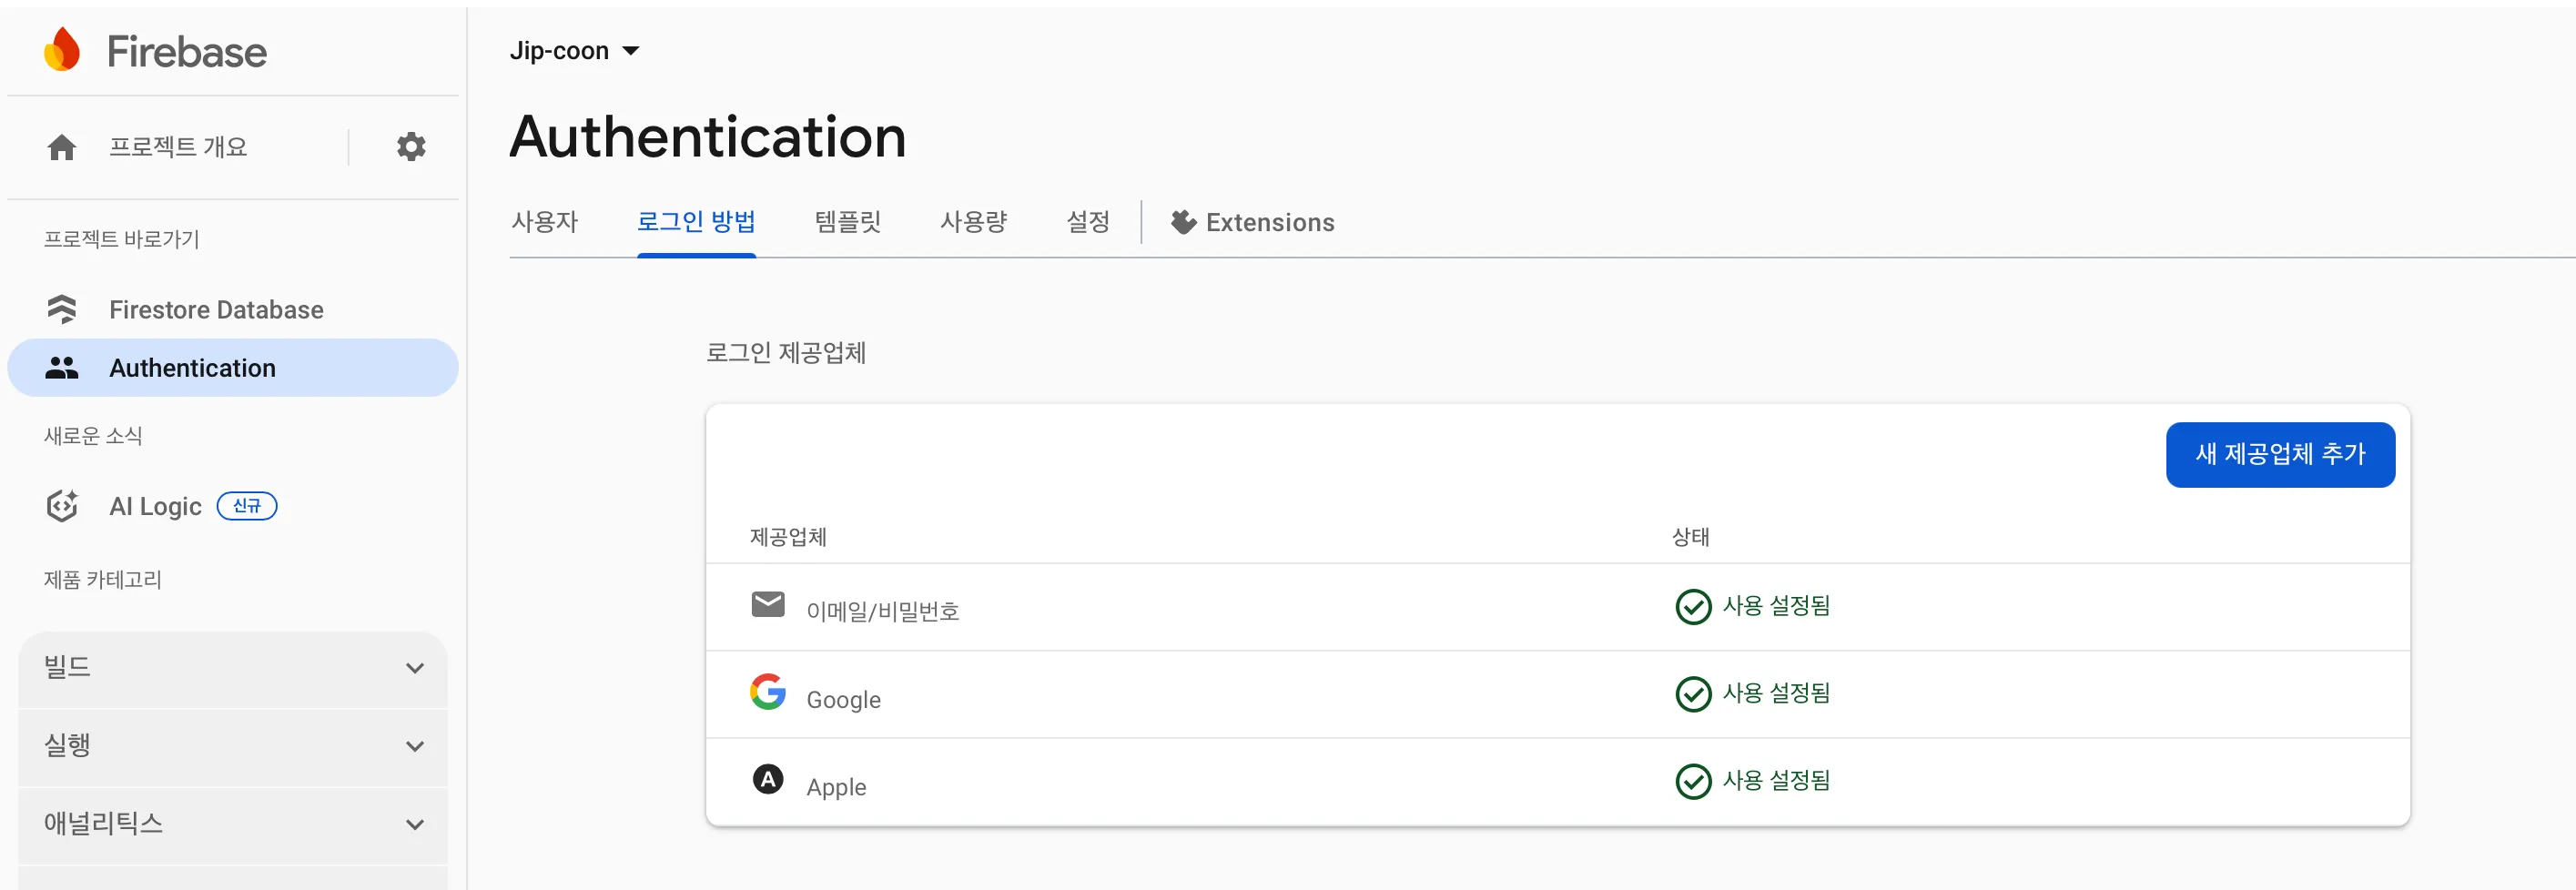Open the 사용량 tab

tap(973, 222)
